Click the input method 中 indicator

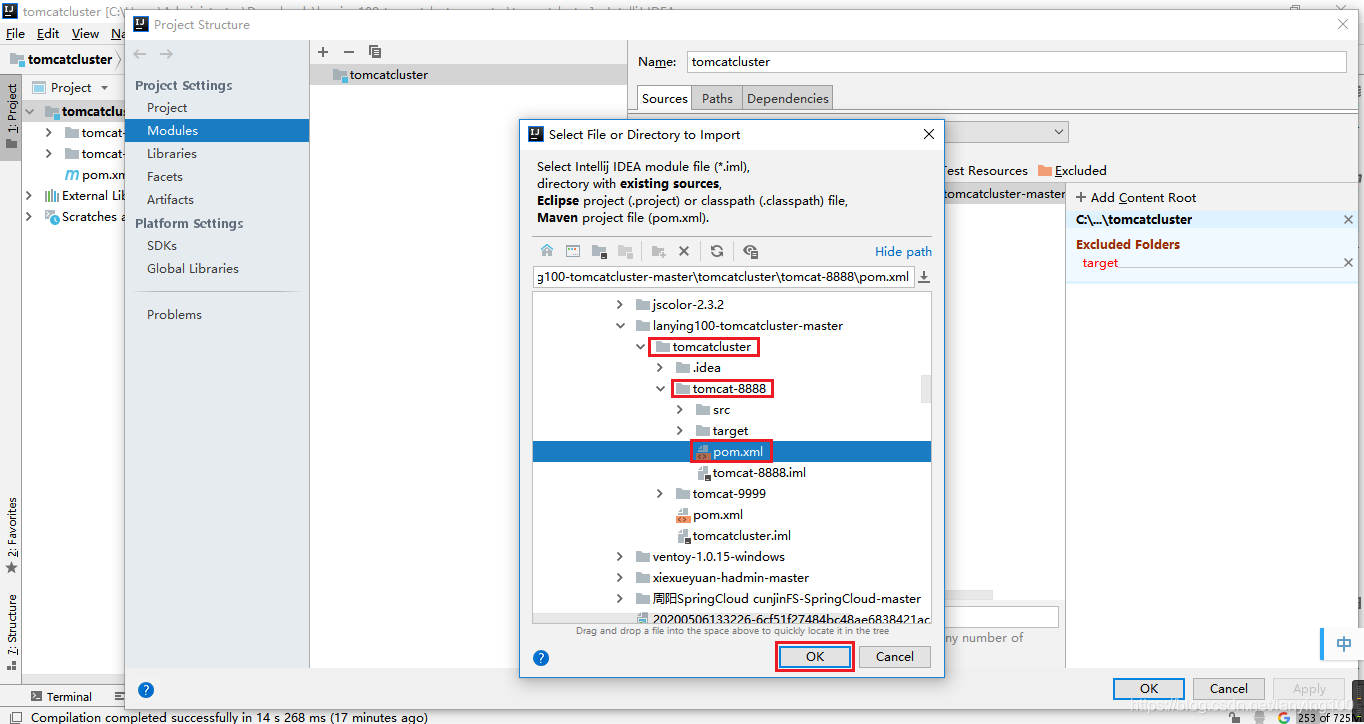click(1344, 644)
